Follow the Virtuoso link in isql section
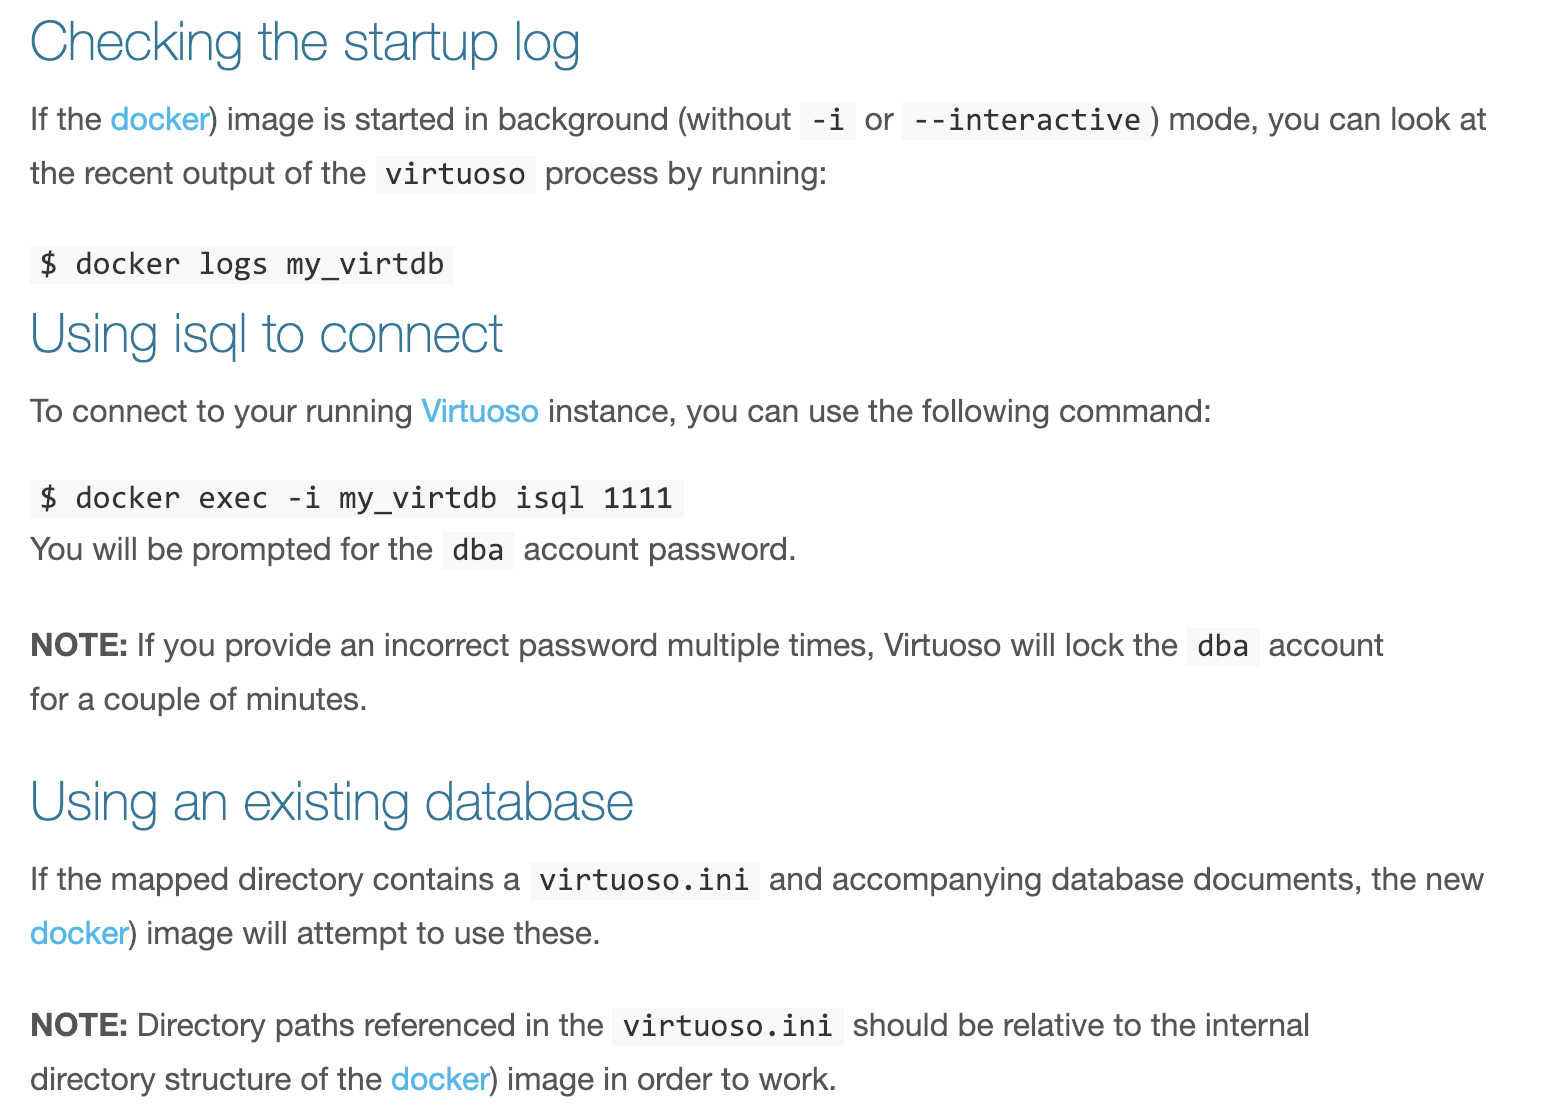Viewport: 1552px width, 1120px height. [x=480, y=412]
